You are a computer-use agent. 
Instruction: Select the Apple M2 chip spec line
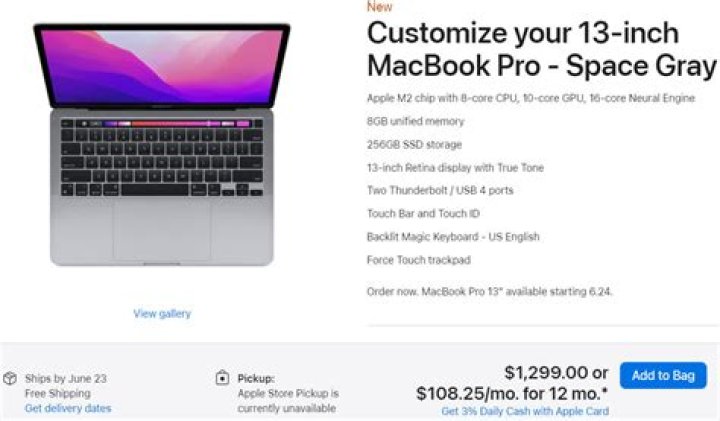(530, 98)
